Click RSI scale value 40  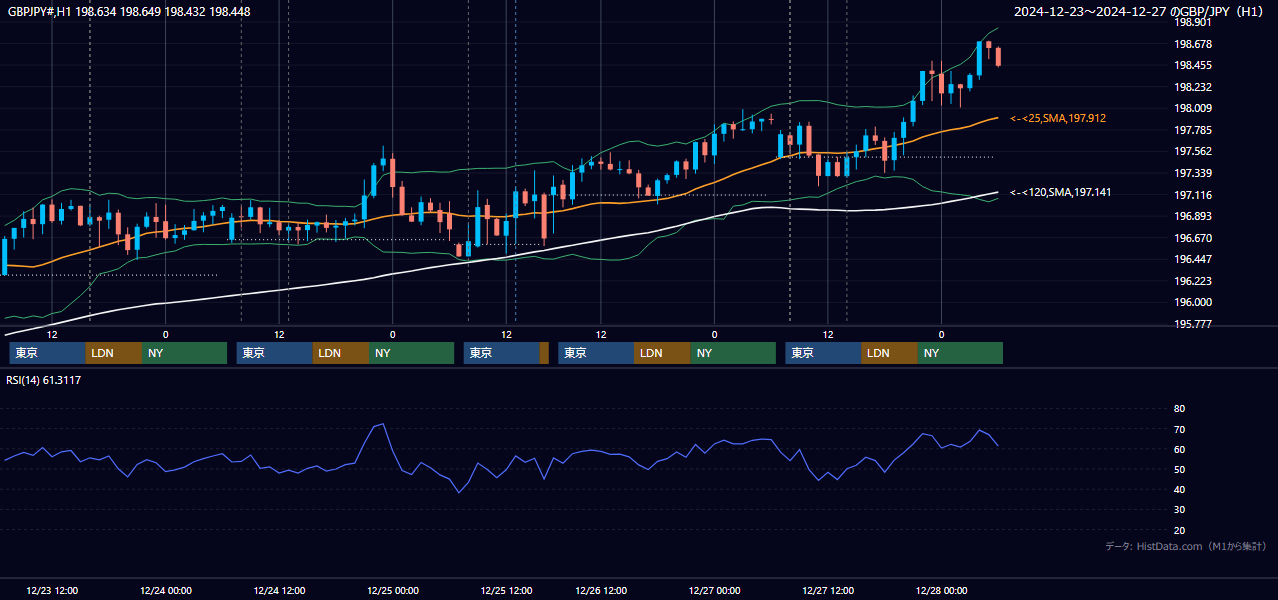click(1179, 490)
